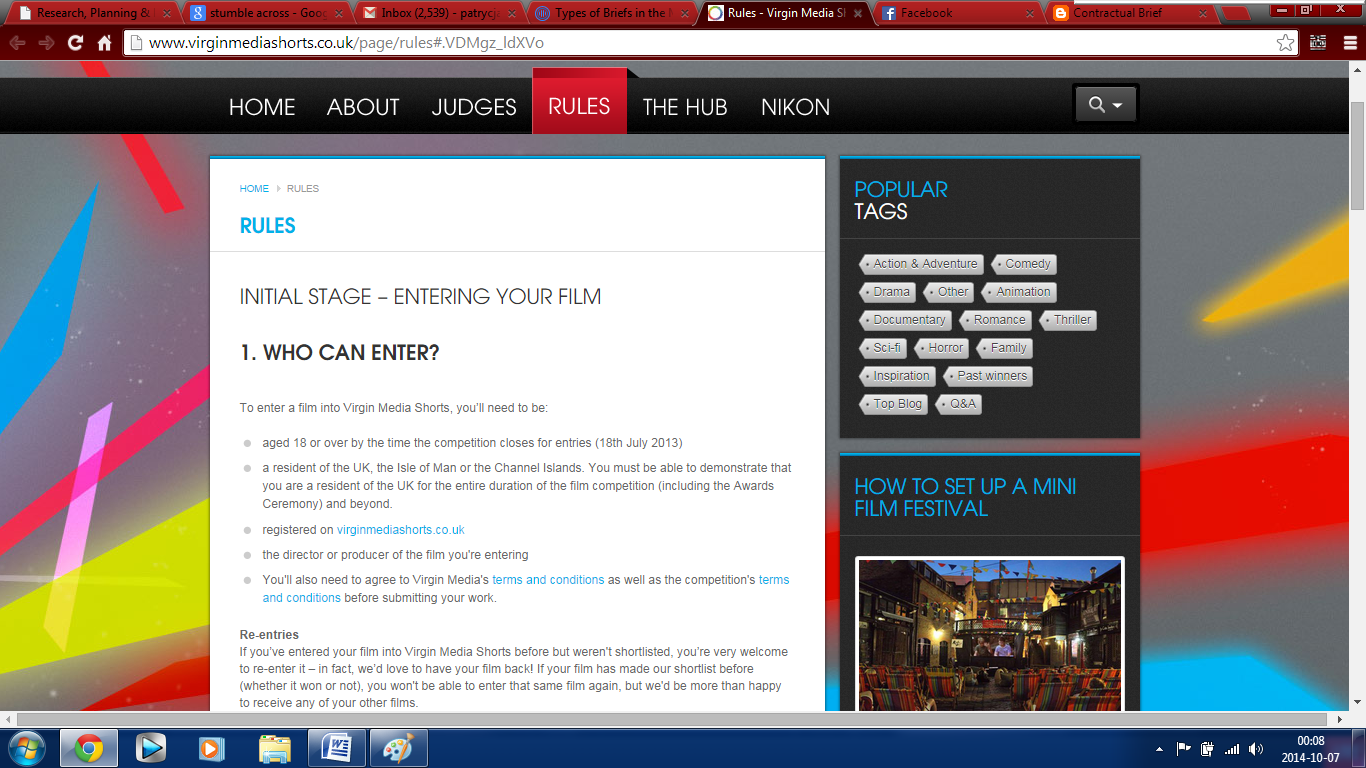Select the Drama tag
Viewport: 1366px width, 768px height.
coord(888,292)
